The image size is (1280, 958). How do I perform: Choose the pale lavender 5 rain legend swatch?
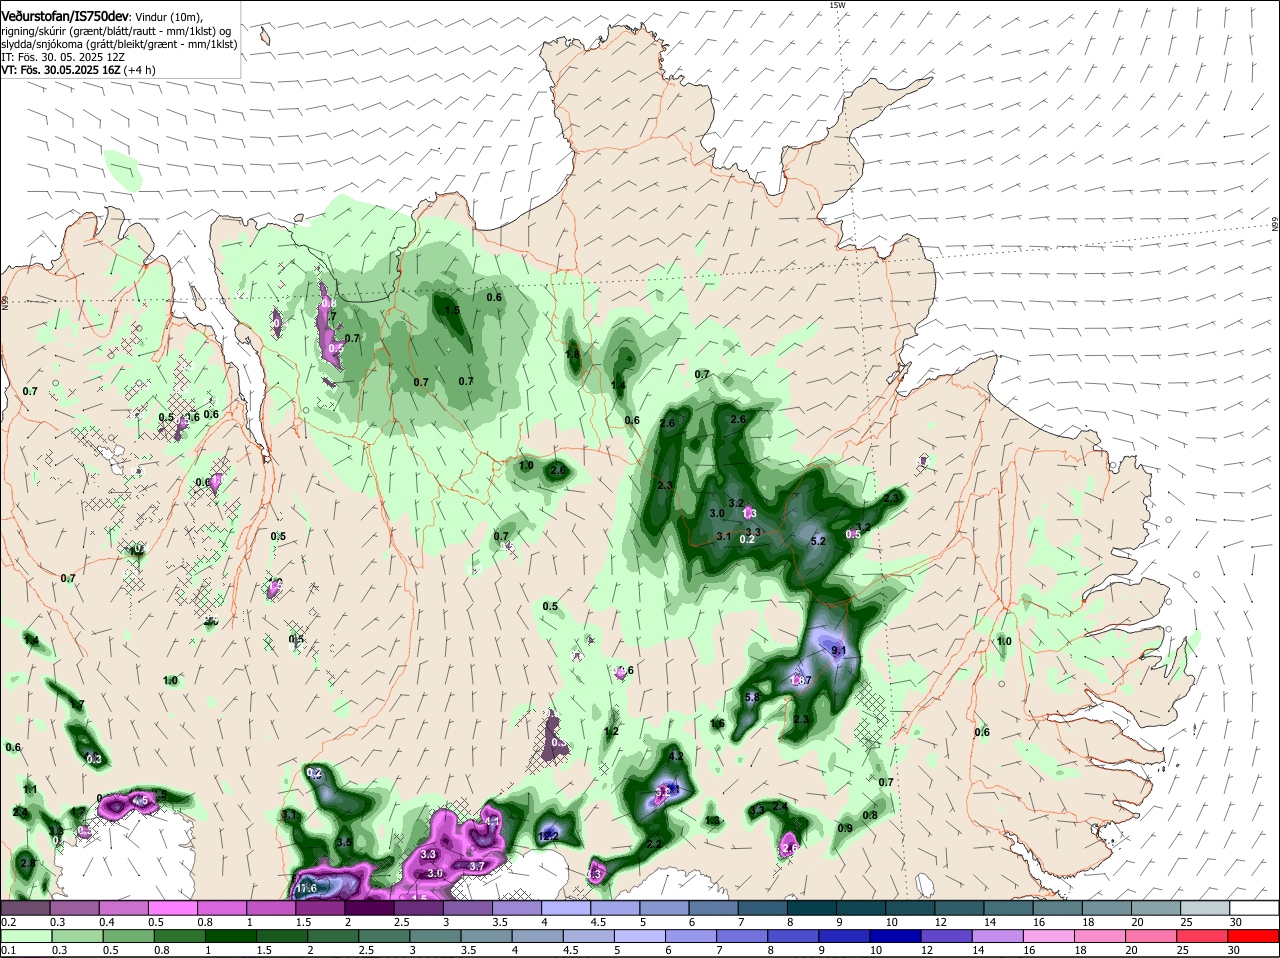[638, 936]
